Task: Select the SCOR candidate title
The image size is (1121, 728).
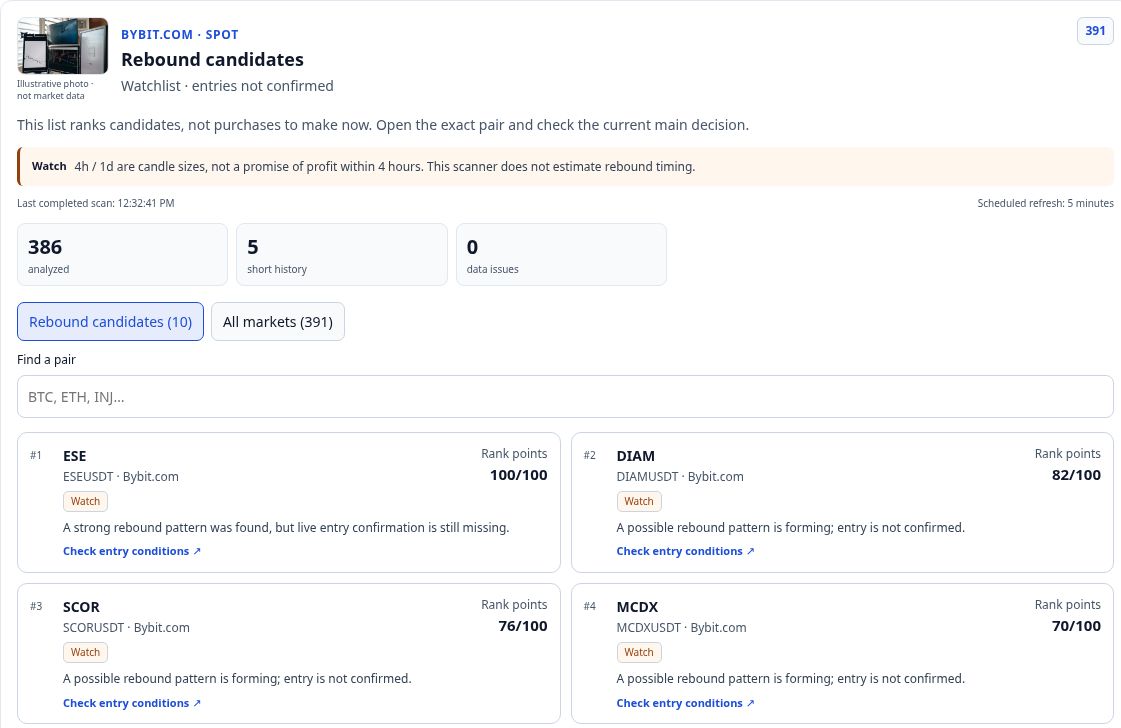Action: 82,607
